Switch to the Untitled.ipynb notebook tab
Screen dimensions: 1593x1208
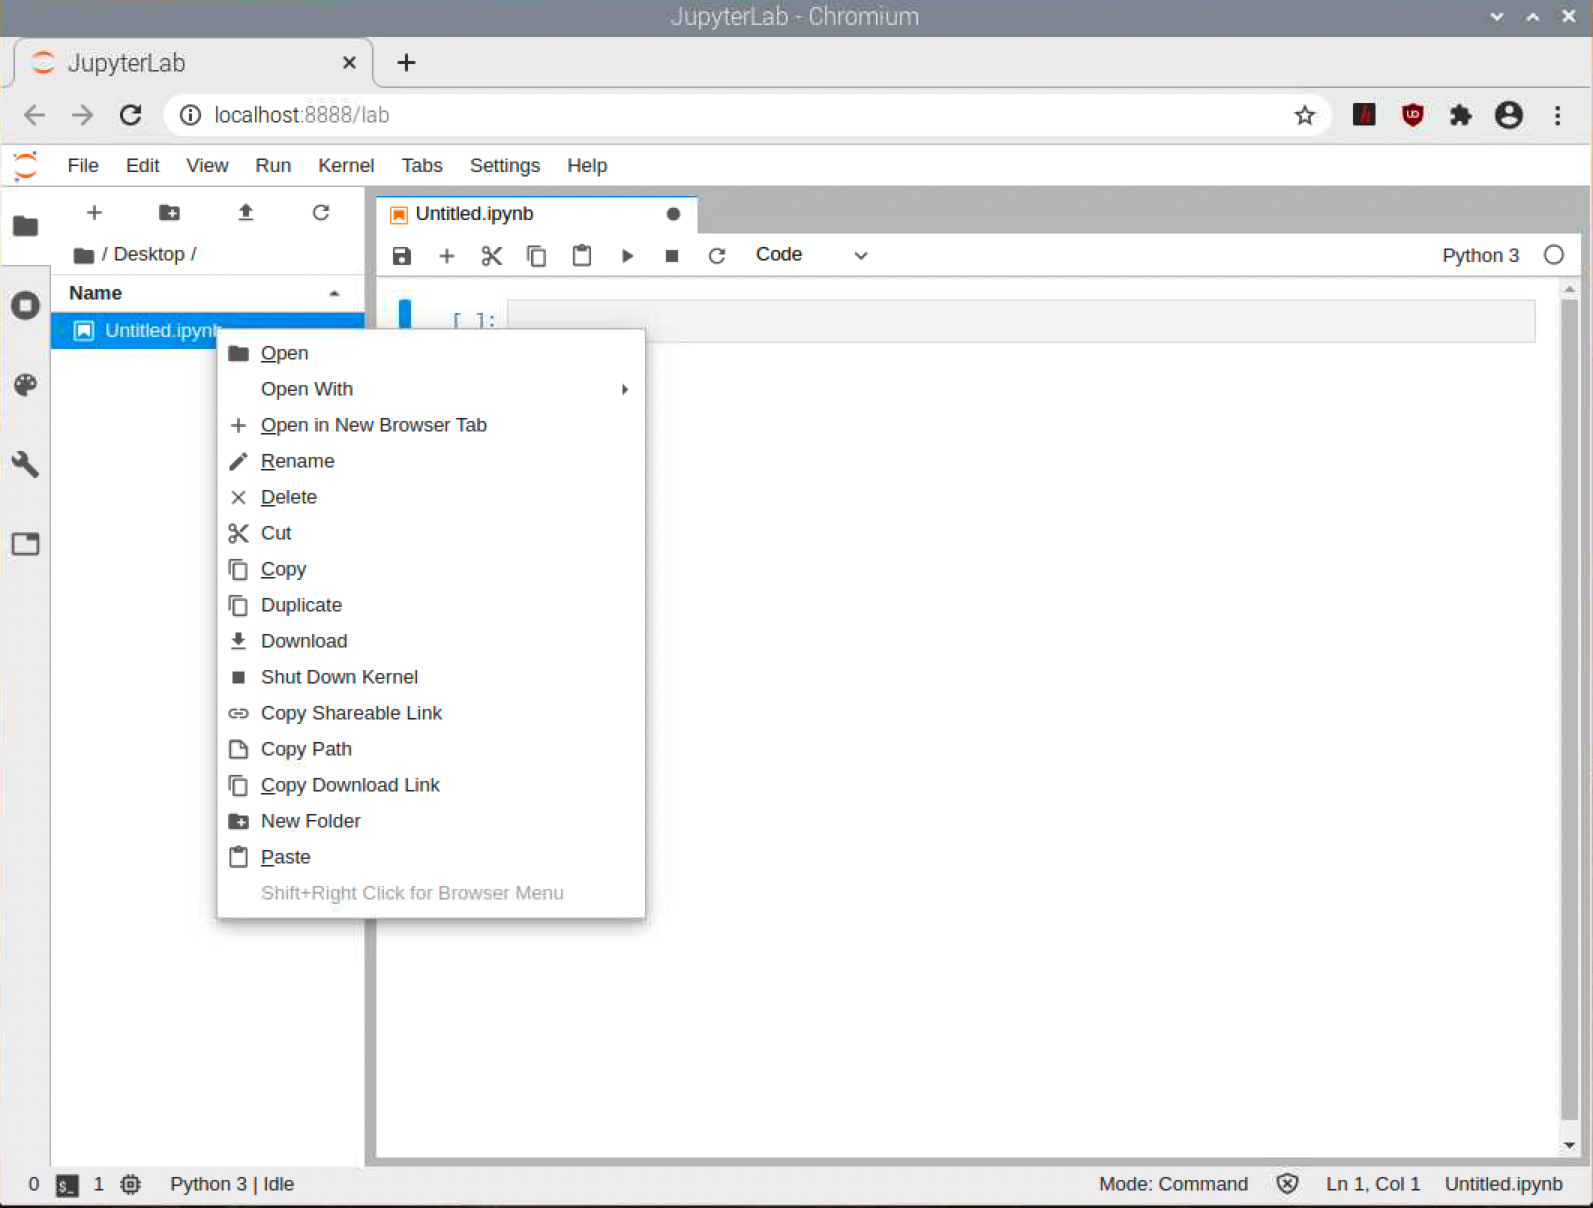point(536,214)
